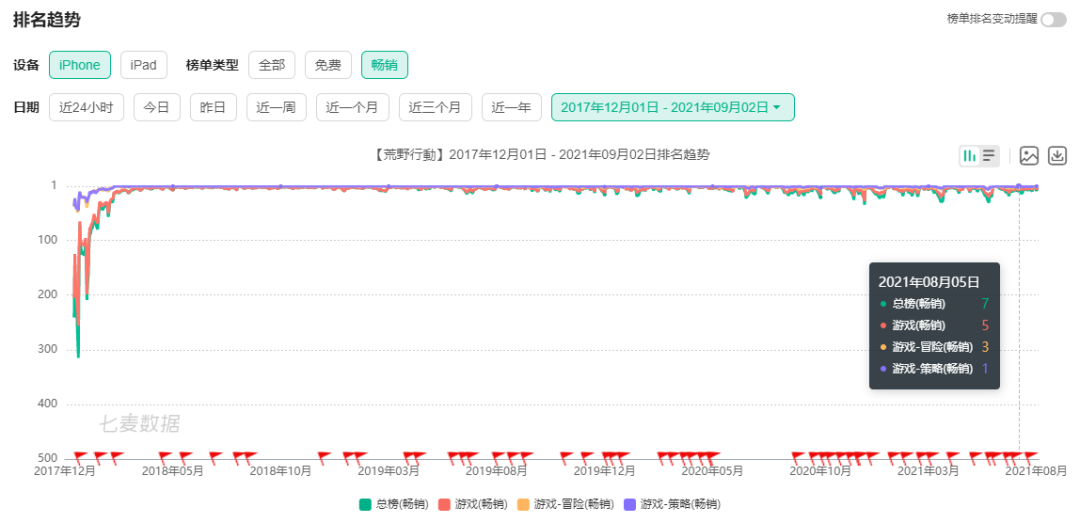Open the custom date range dropdown
The width and height of the screenshot is (1080, 523).
pos(673,107)
